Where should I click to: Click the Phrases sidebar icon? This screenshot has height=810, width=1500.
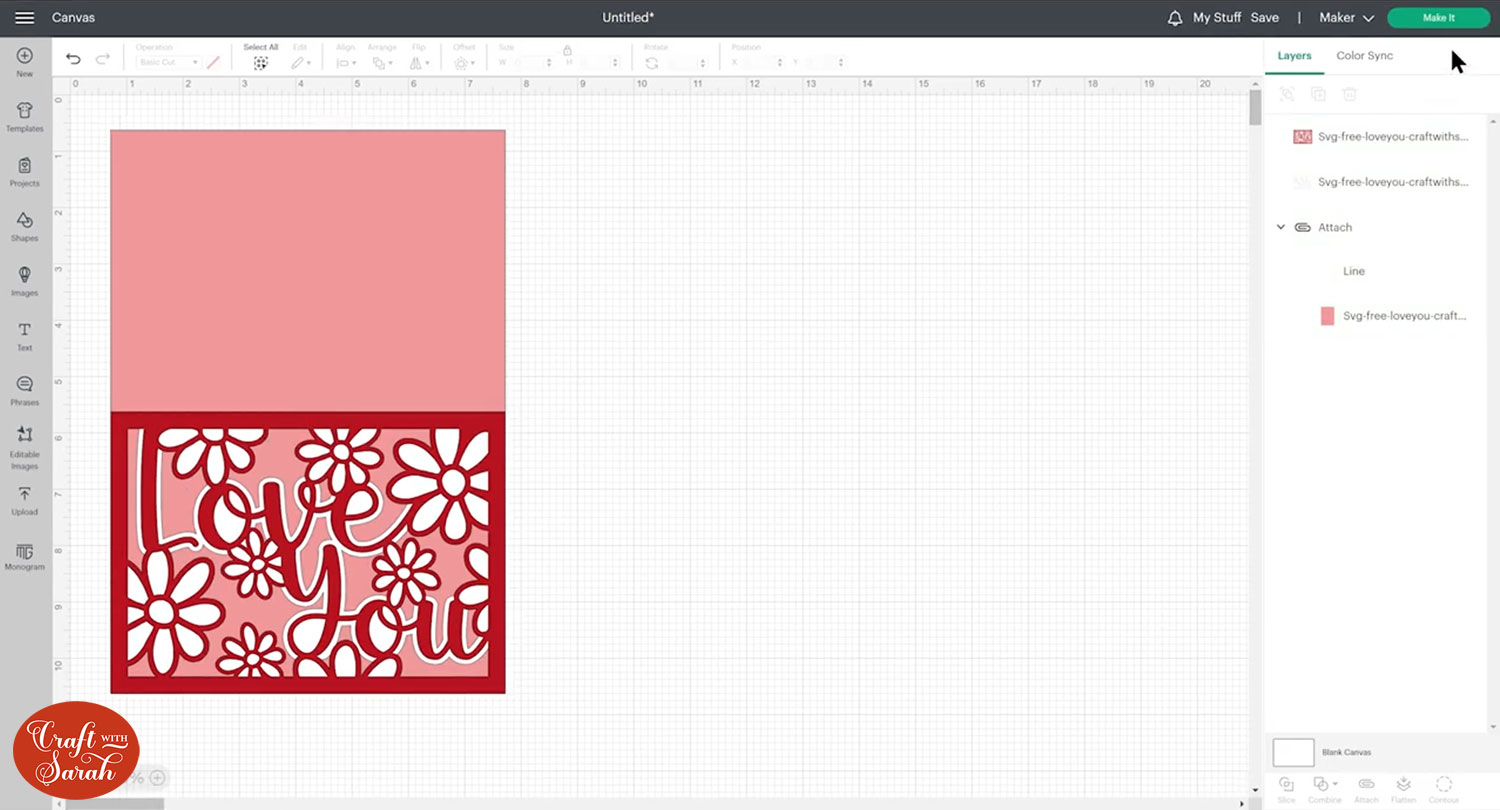point(25,390)
